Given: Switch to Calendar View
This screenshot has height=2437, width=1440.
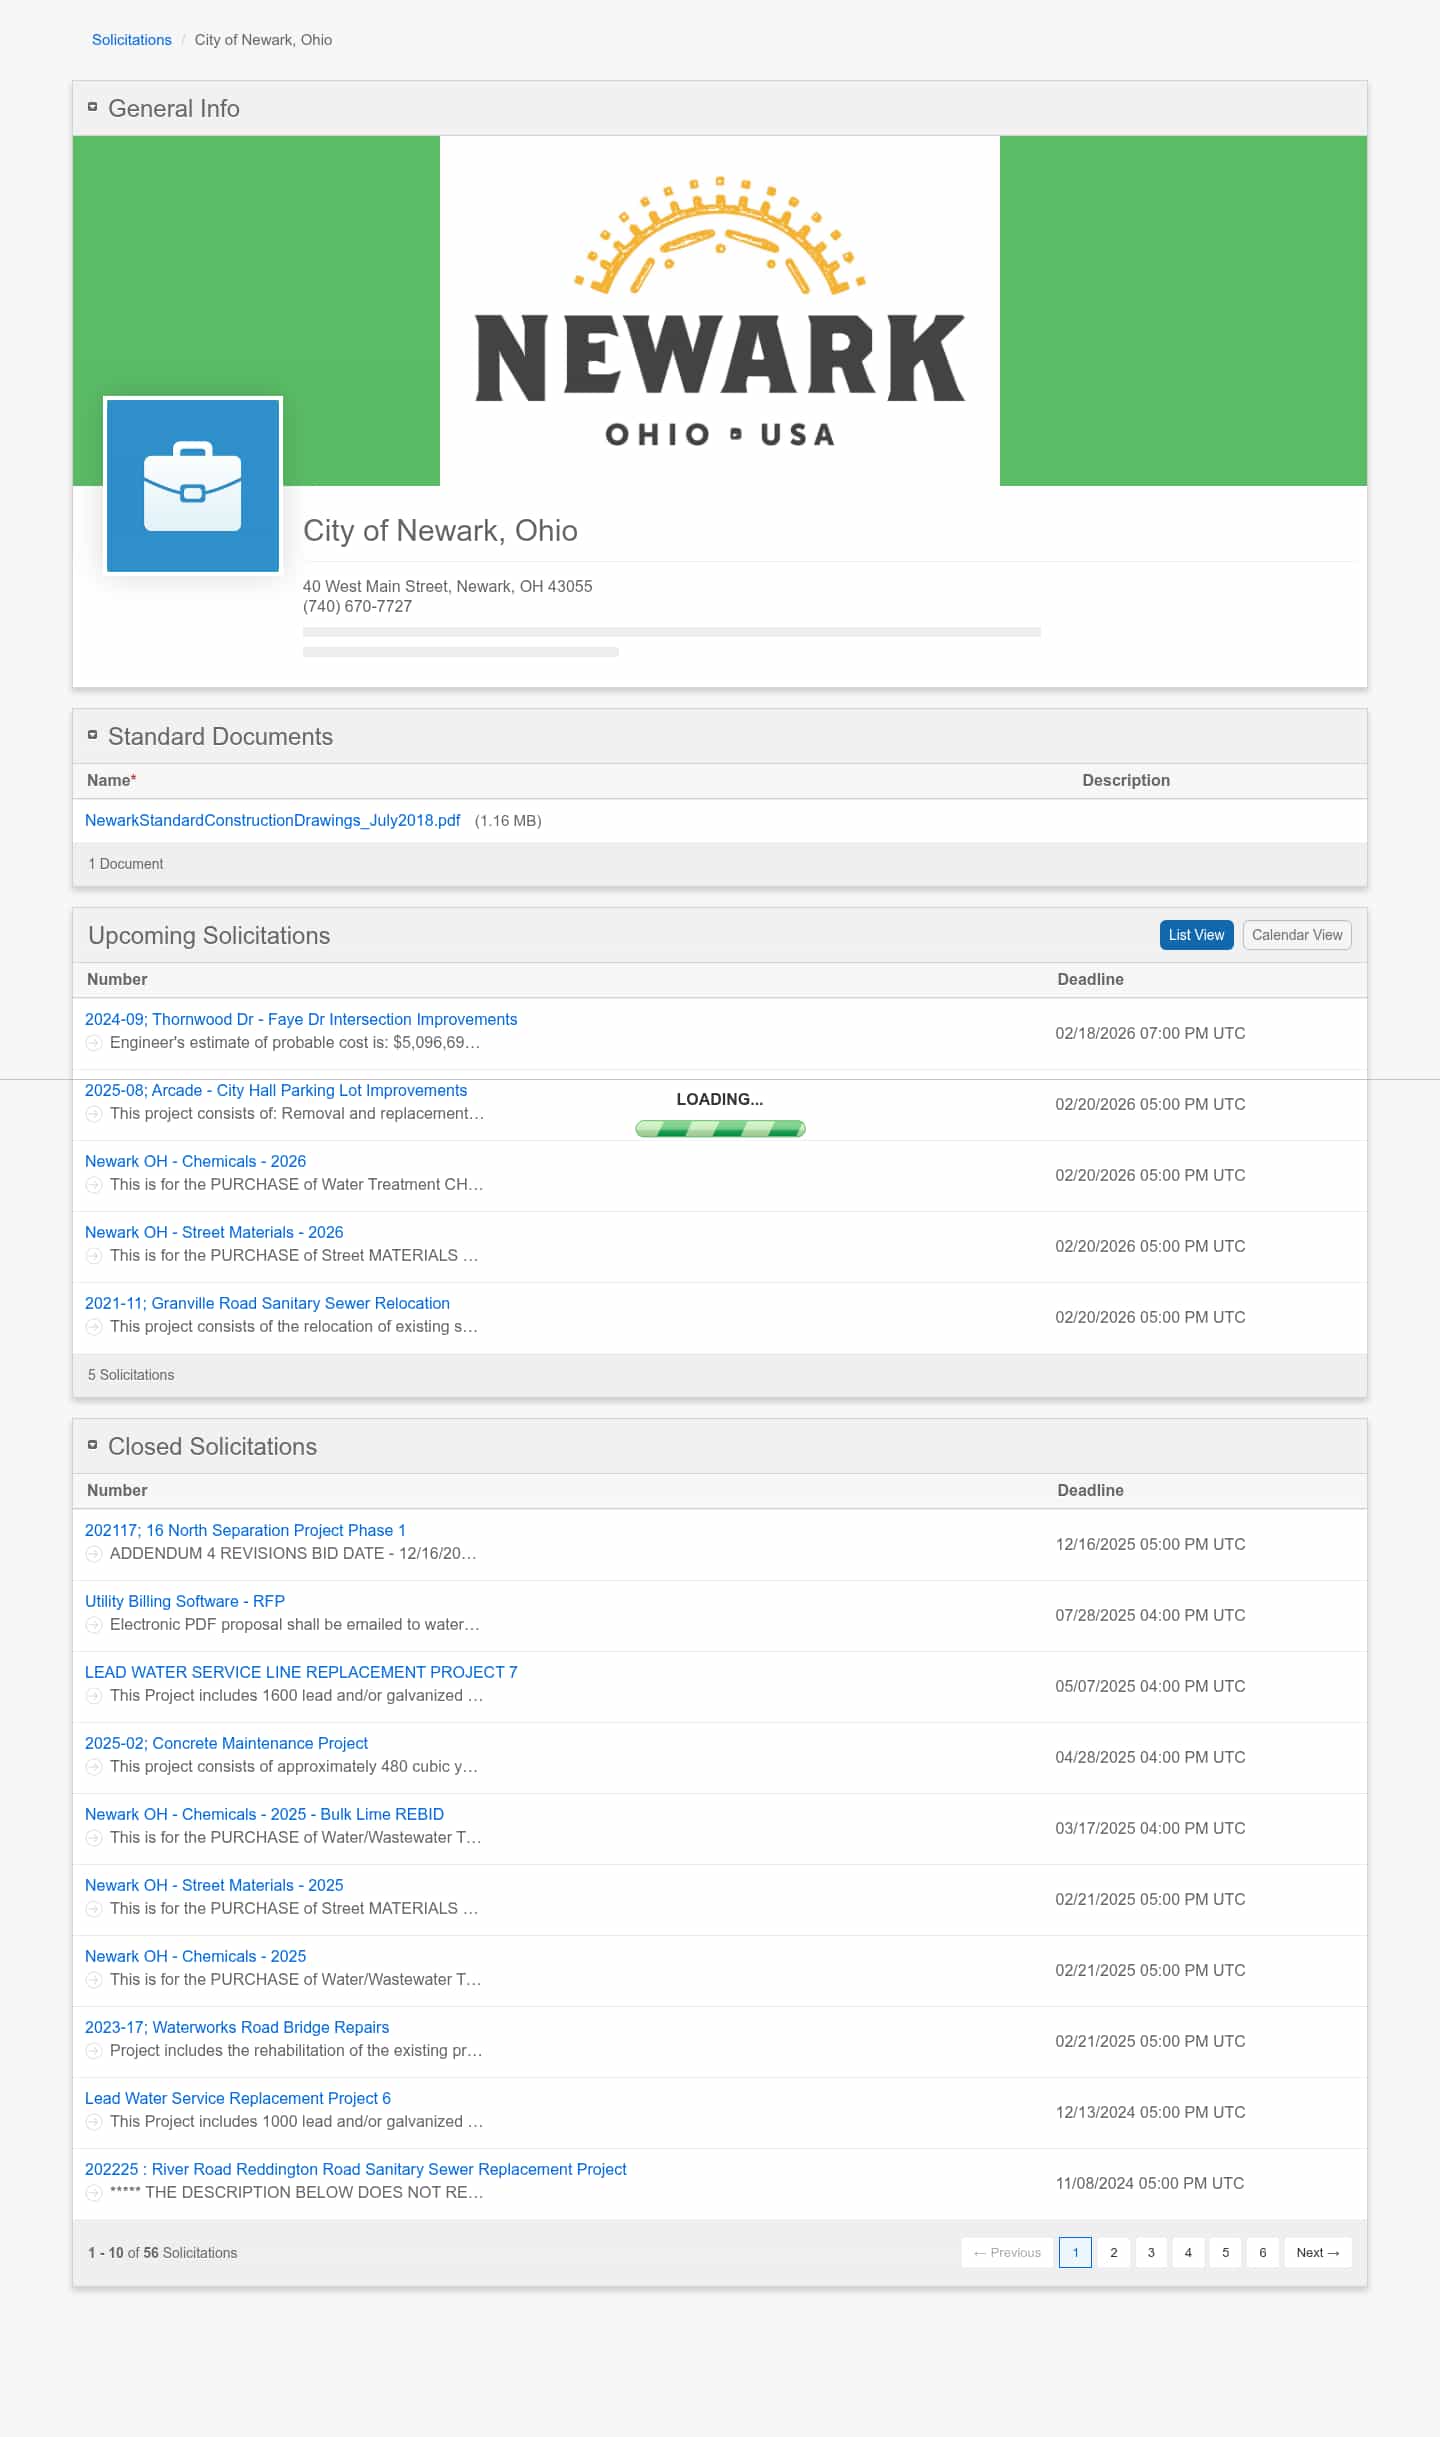Looking at the screenshot, I should 1297,935.
